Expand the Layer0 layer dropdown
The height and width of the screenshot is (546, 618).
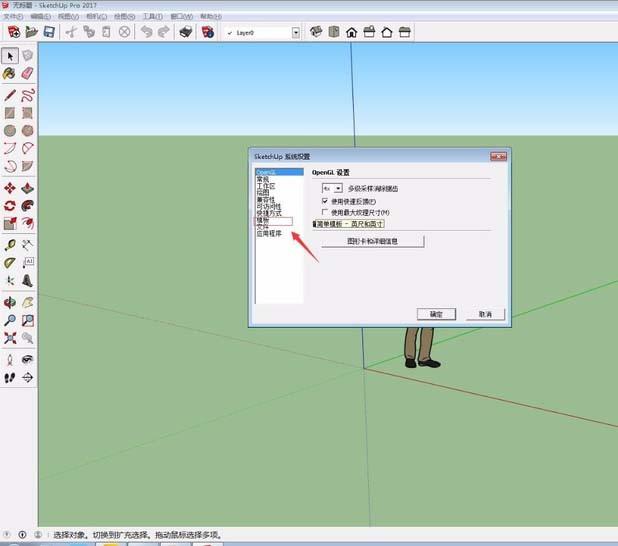tap(295, 32)
